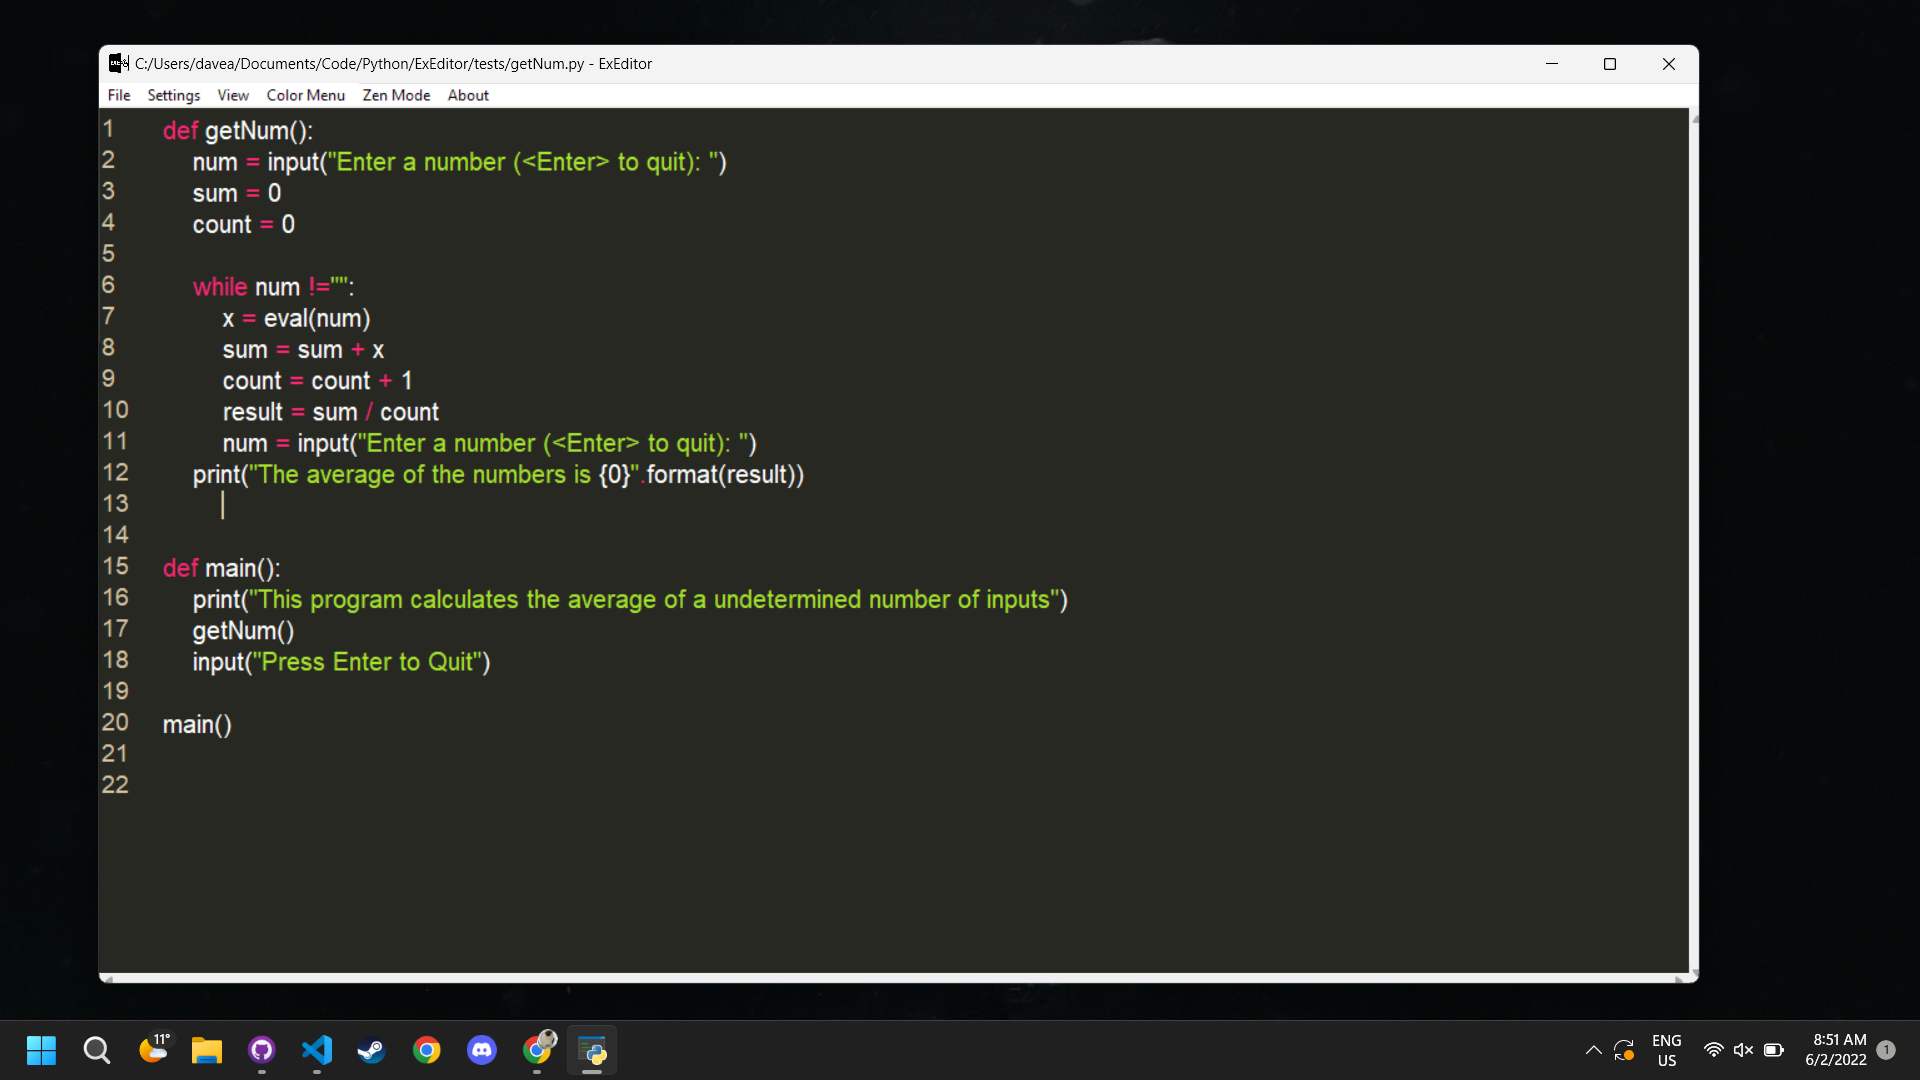
Task: Show hidden system tray icons
Action: point(1593,1050)
